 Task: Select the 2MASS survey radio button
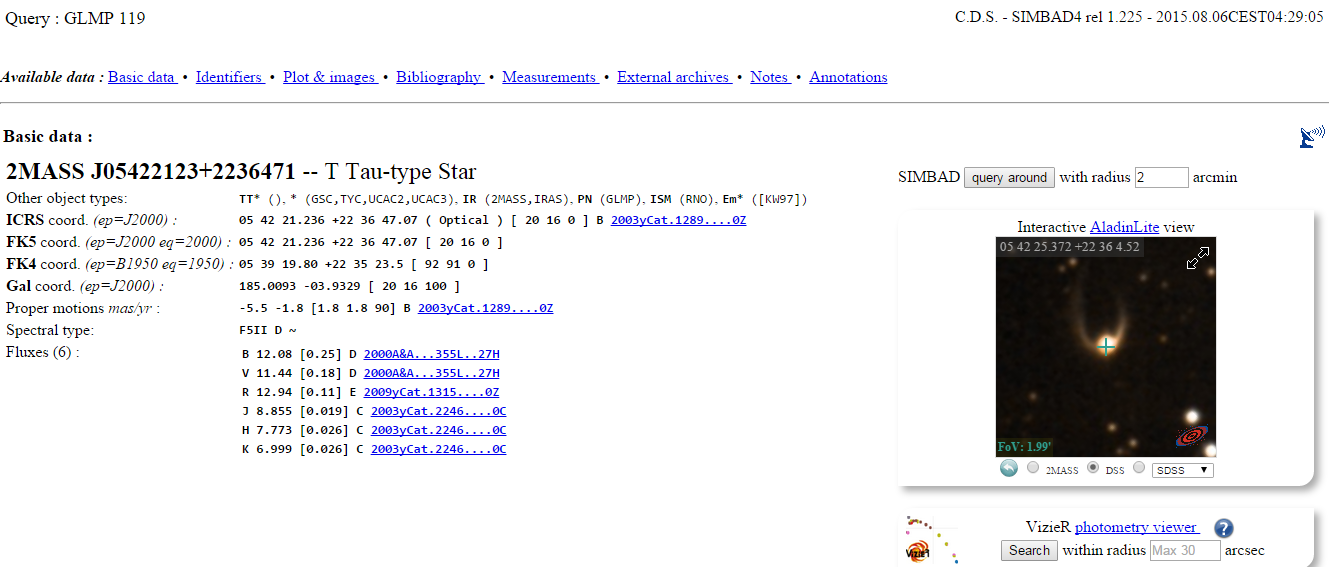1033,468
